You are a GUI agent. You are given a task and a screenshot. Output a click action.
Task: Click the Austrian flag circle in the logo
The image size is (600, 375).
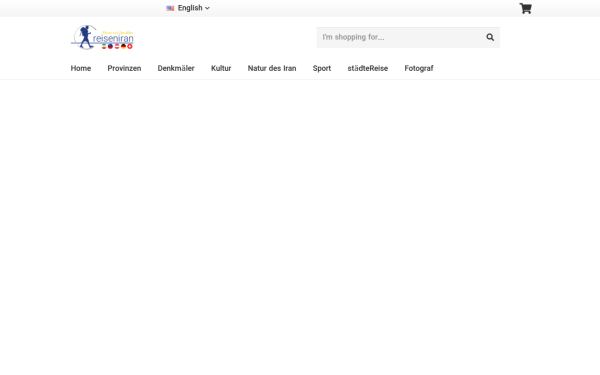tap(117, 46)
